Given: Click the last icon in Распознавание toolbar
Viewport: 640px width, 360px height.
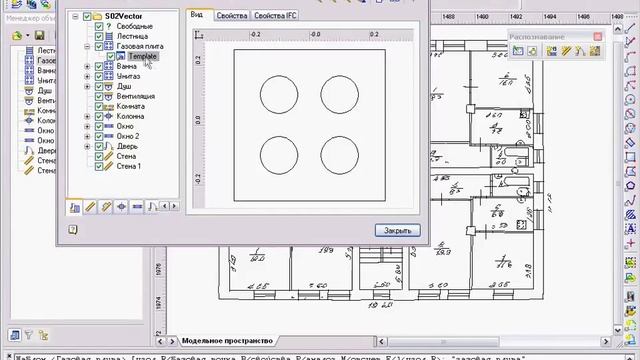Looking at the screenshot, I should pyautogui.click(x=595, y=51).
